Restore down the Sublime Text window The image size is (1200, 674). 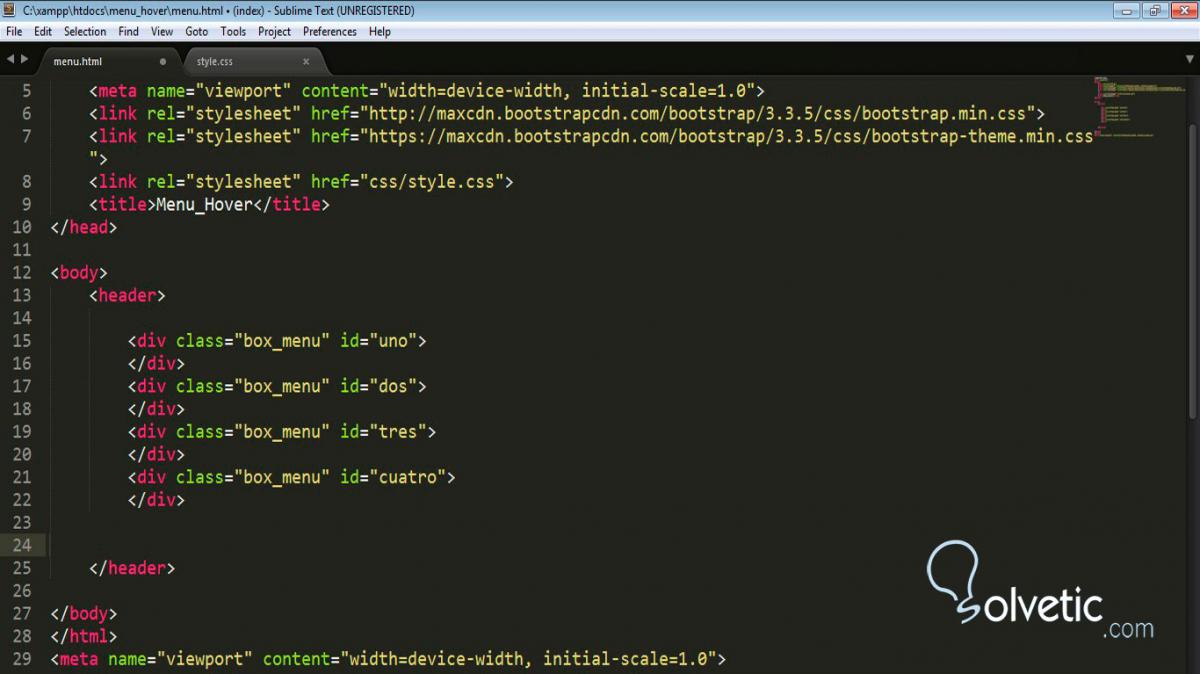point(1155,10)
